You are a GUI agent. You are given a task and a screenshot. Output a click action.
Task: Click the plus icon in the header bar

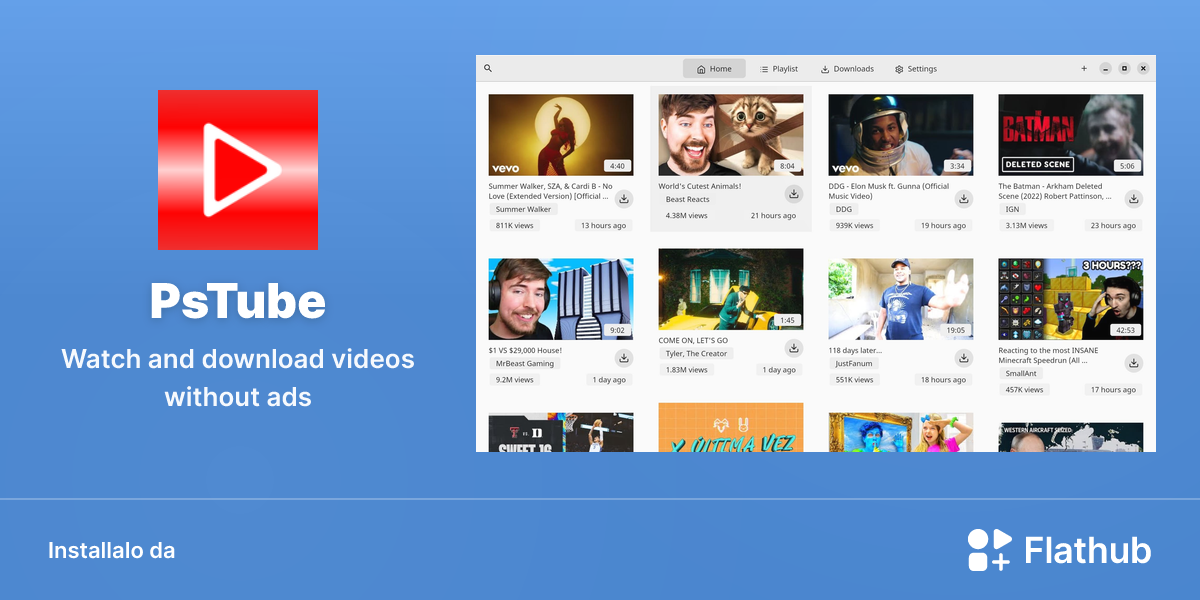(x=1084, y=69)
